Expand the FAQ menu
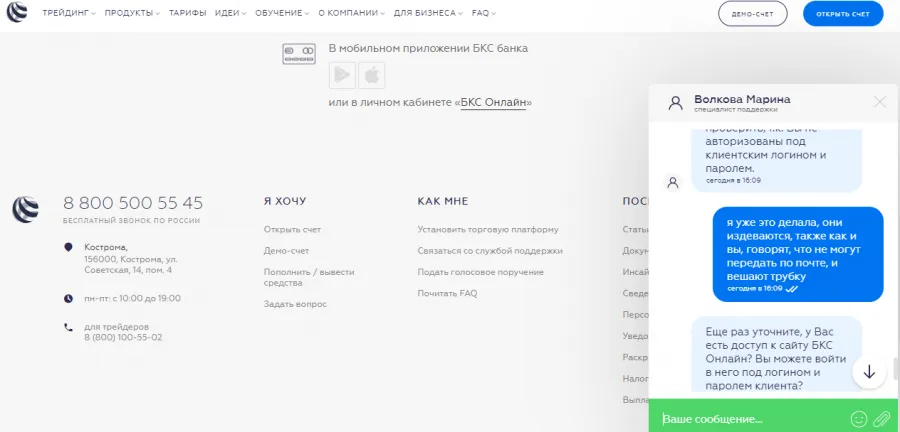The height and width of the screenshot is (432, 900). pyautogui.click(x=484, y=13)
